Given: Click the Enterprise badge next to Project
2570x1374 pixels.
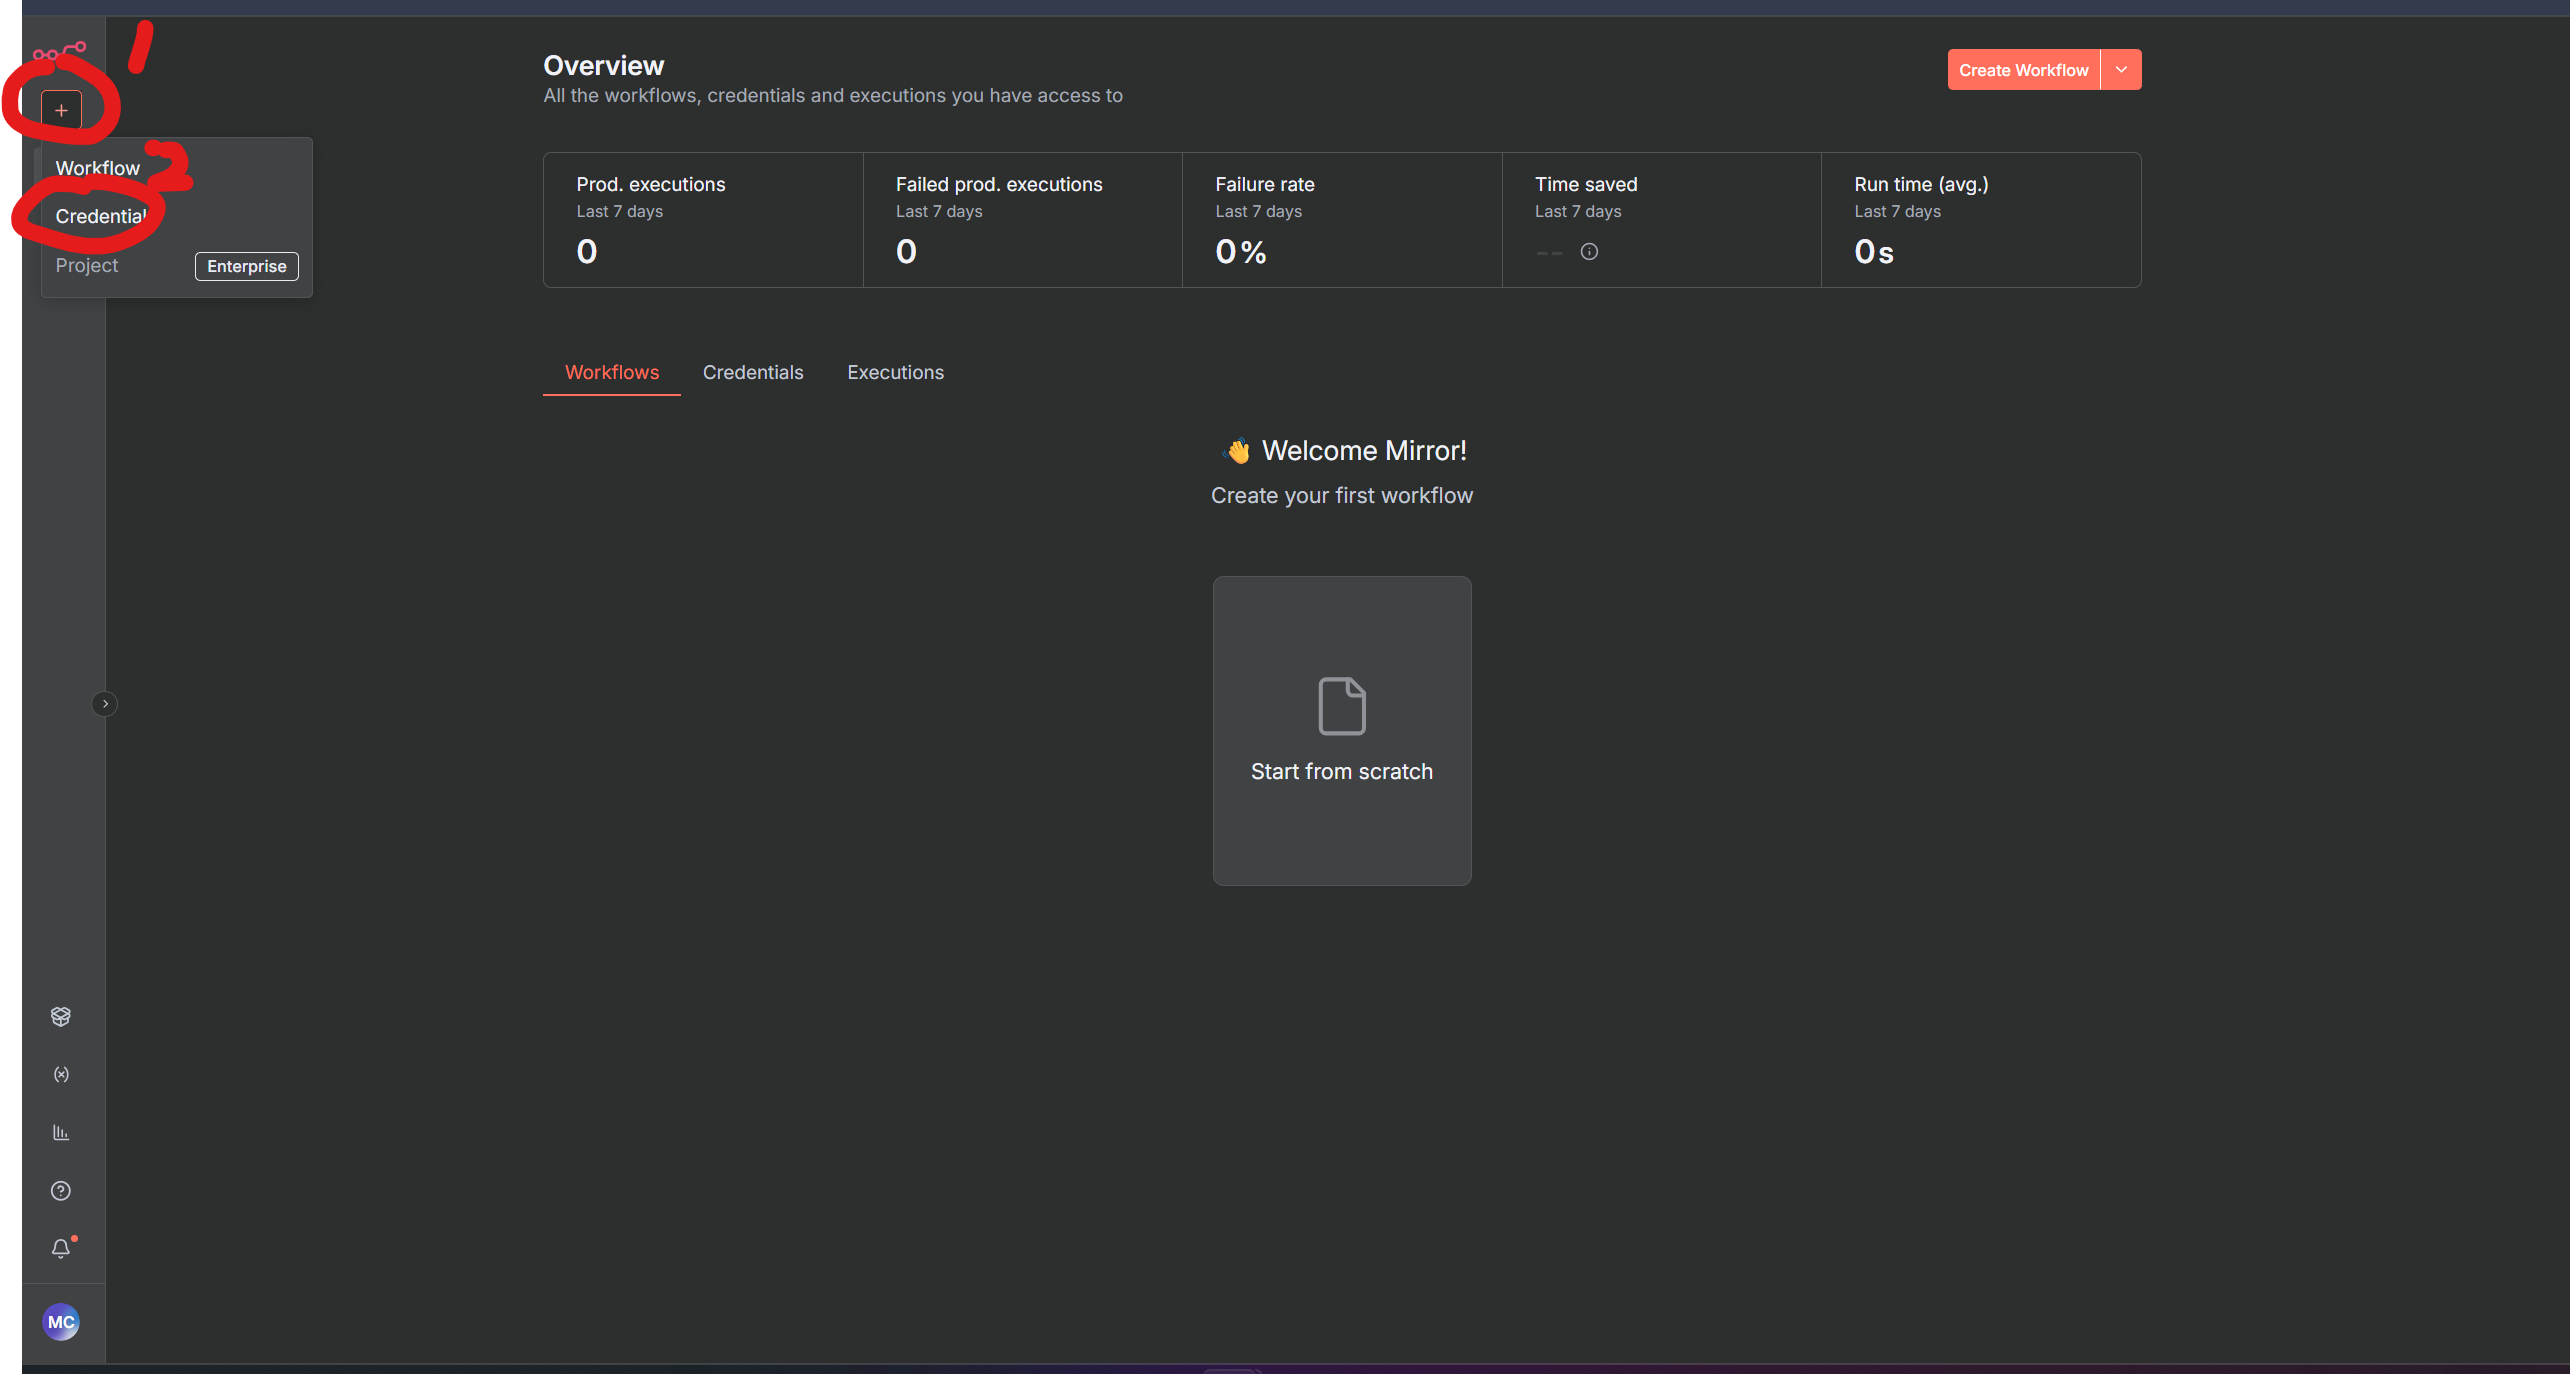Looking at the screenshot, I should coord(247,266).
